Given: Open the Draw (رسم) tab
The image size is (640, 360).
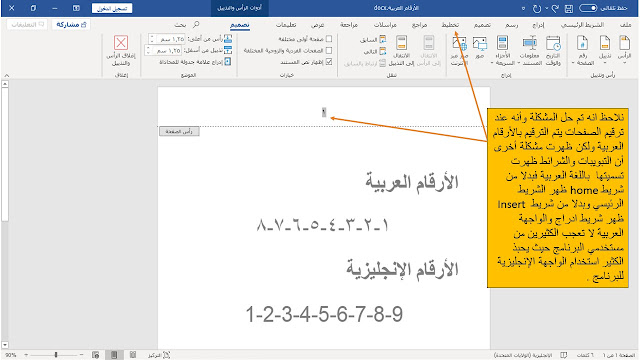Looking at the screenshot, I should tap(511, 25).
